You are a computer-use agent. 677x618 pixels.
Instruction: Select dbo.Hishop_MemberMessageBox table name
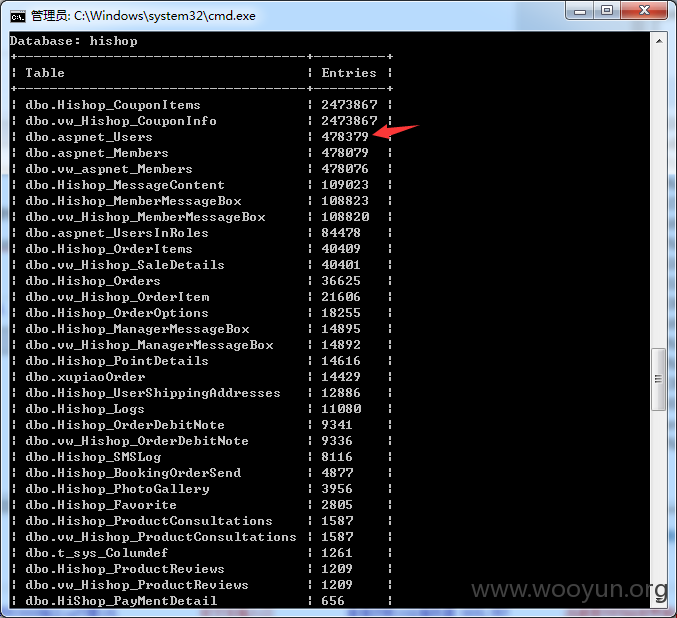133,201
